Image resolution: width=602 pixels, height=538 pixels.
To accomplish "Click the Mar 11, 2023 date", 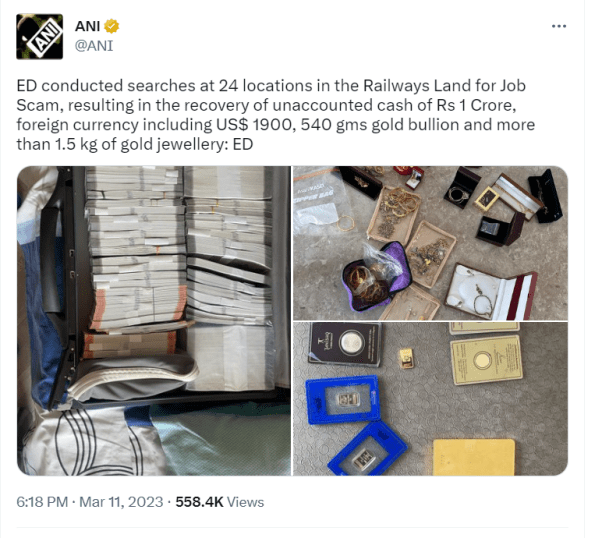I will 121,502.
